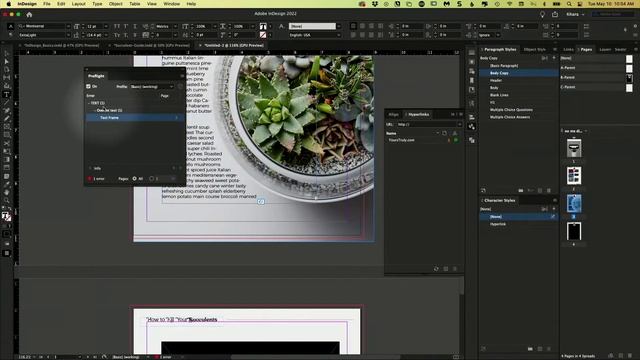Collapse the Overset text (1) error group
Screen dimensions: 640x360
(x=94, y=110)
